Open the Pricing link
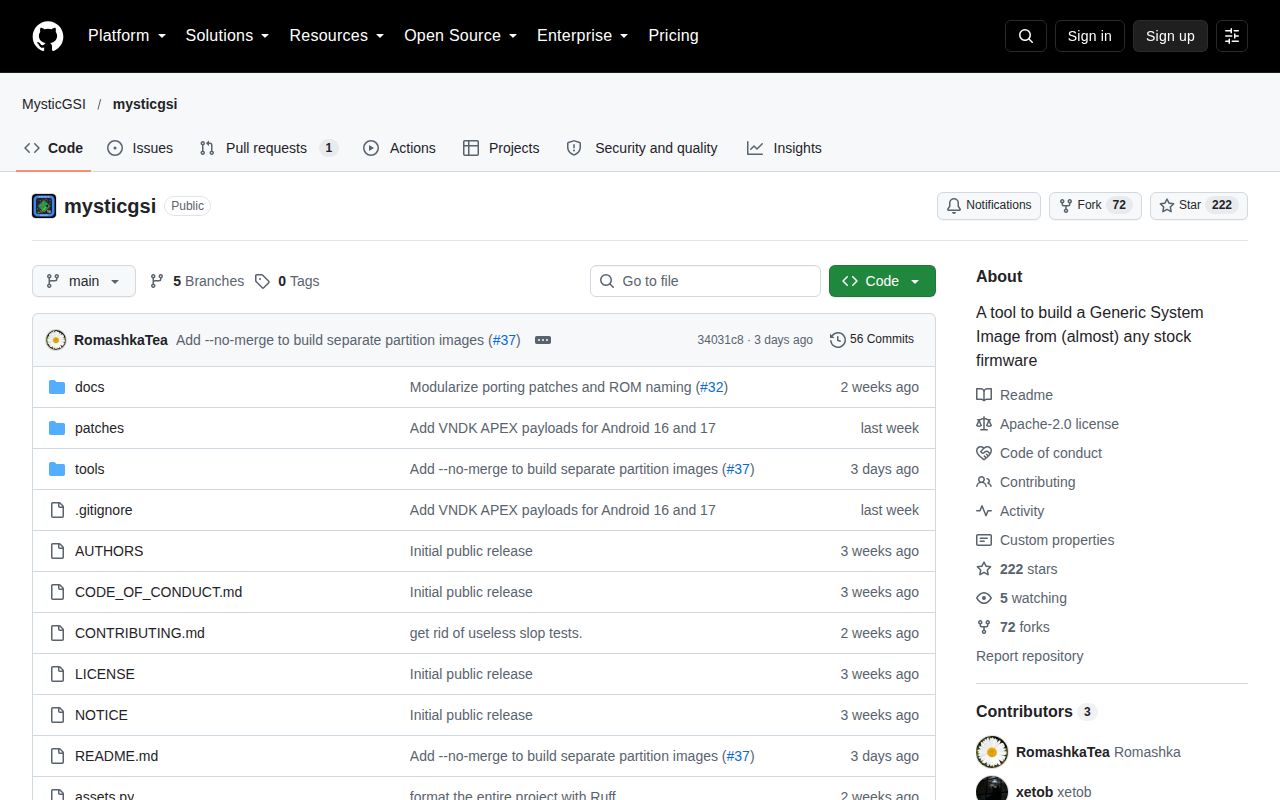 tap(673, 35)
